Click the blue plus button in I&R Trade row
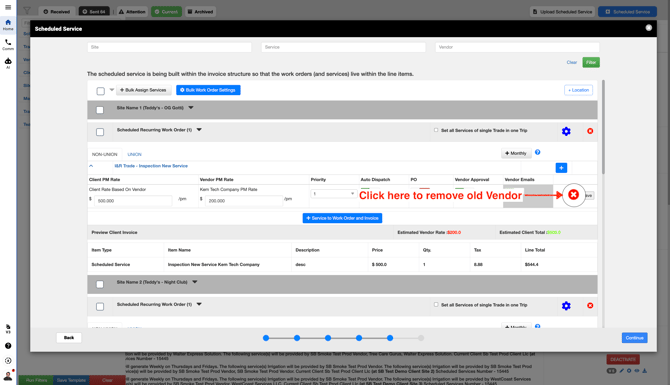The height and width of the screenshot is (385, 670). coord(561,168)
